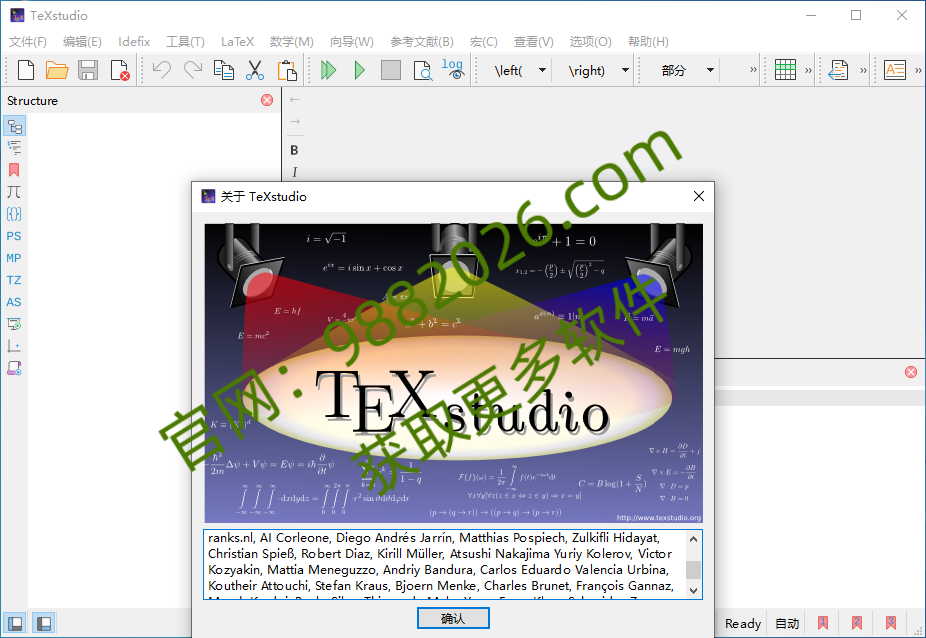Undo last action in toolbar

tap(162, 70)
